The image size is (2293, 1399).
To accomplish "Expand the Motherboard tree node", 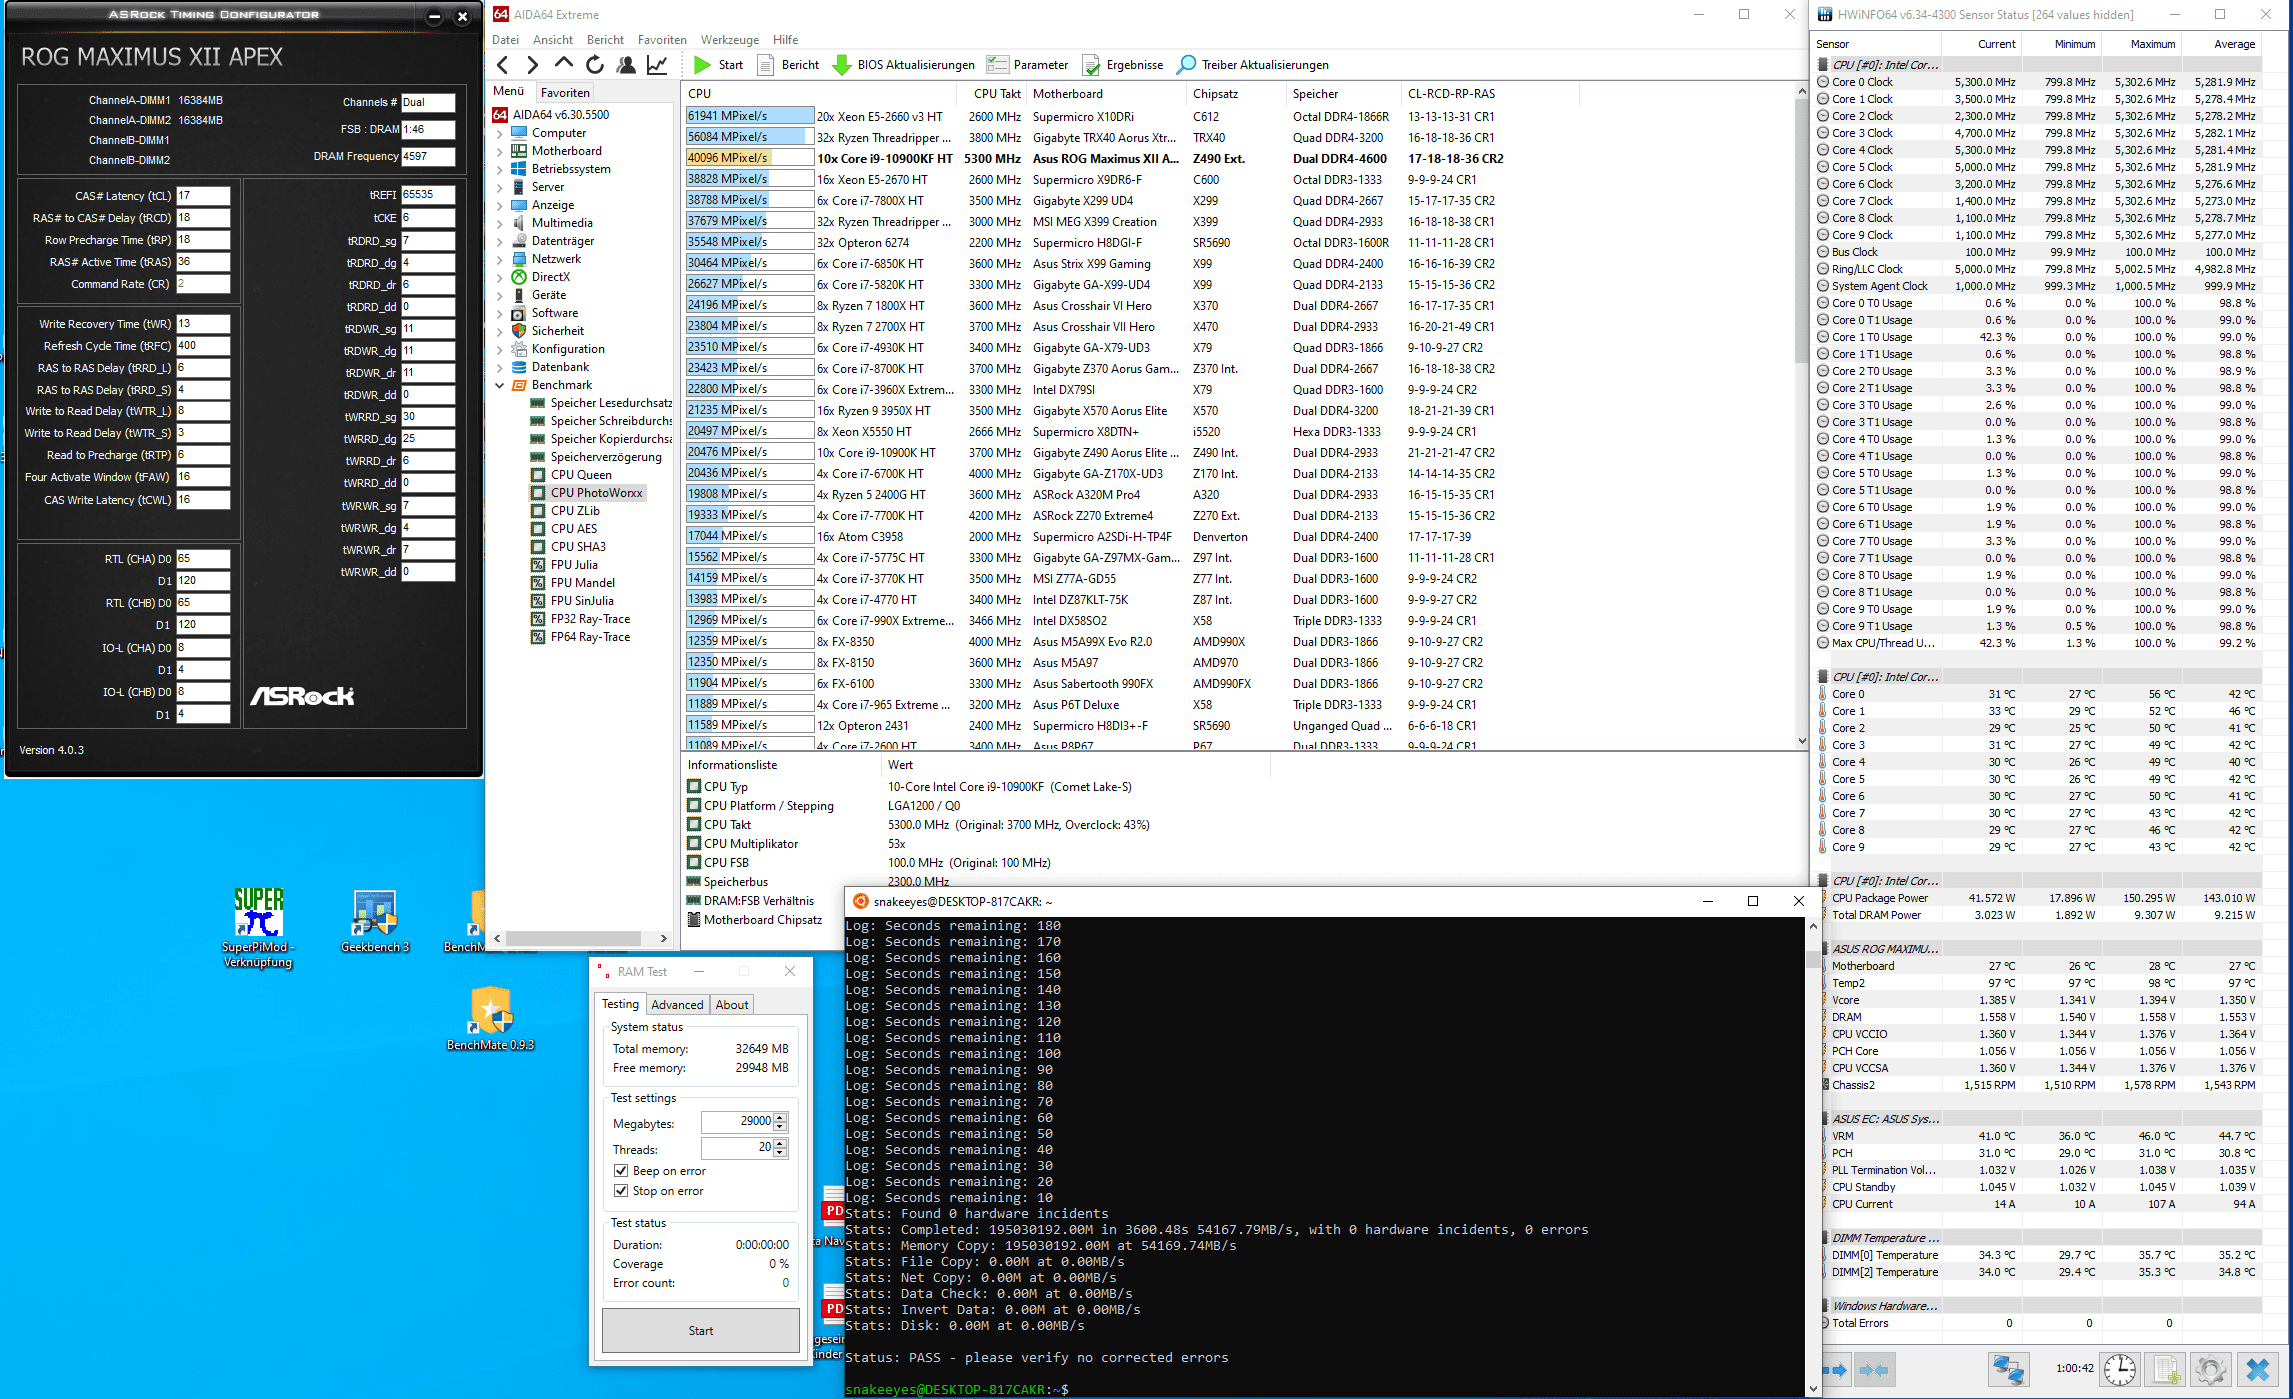I will [500, 151].
